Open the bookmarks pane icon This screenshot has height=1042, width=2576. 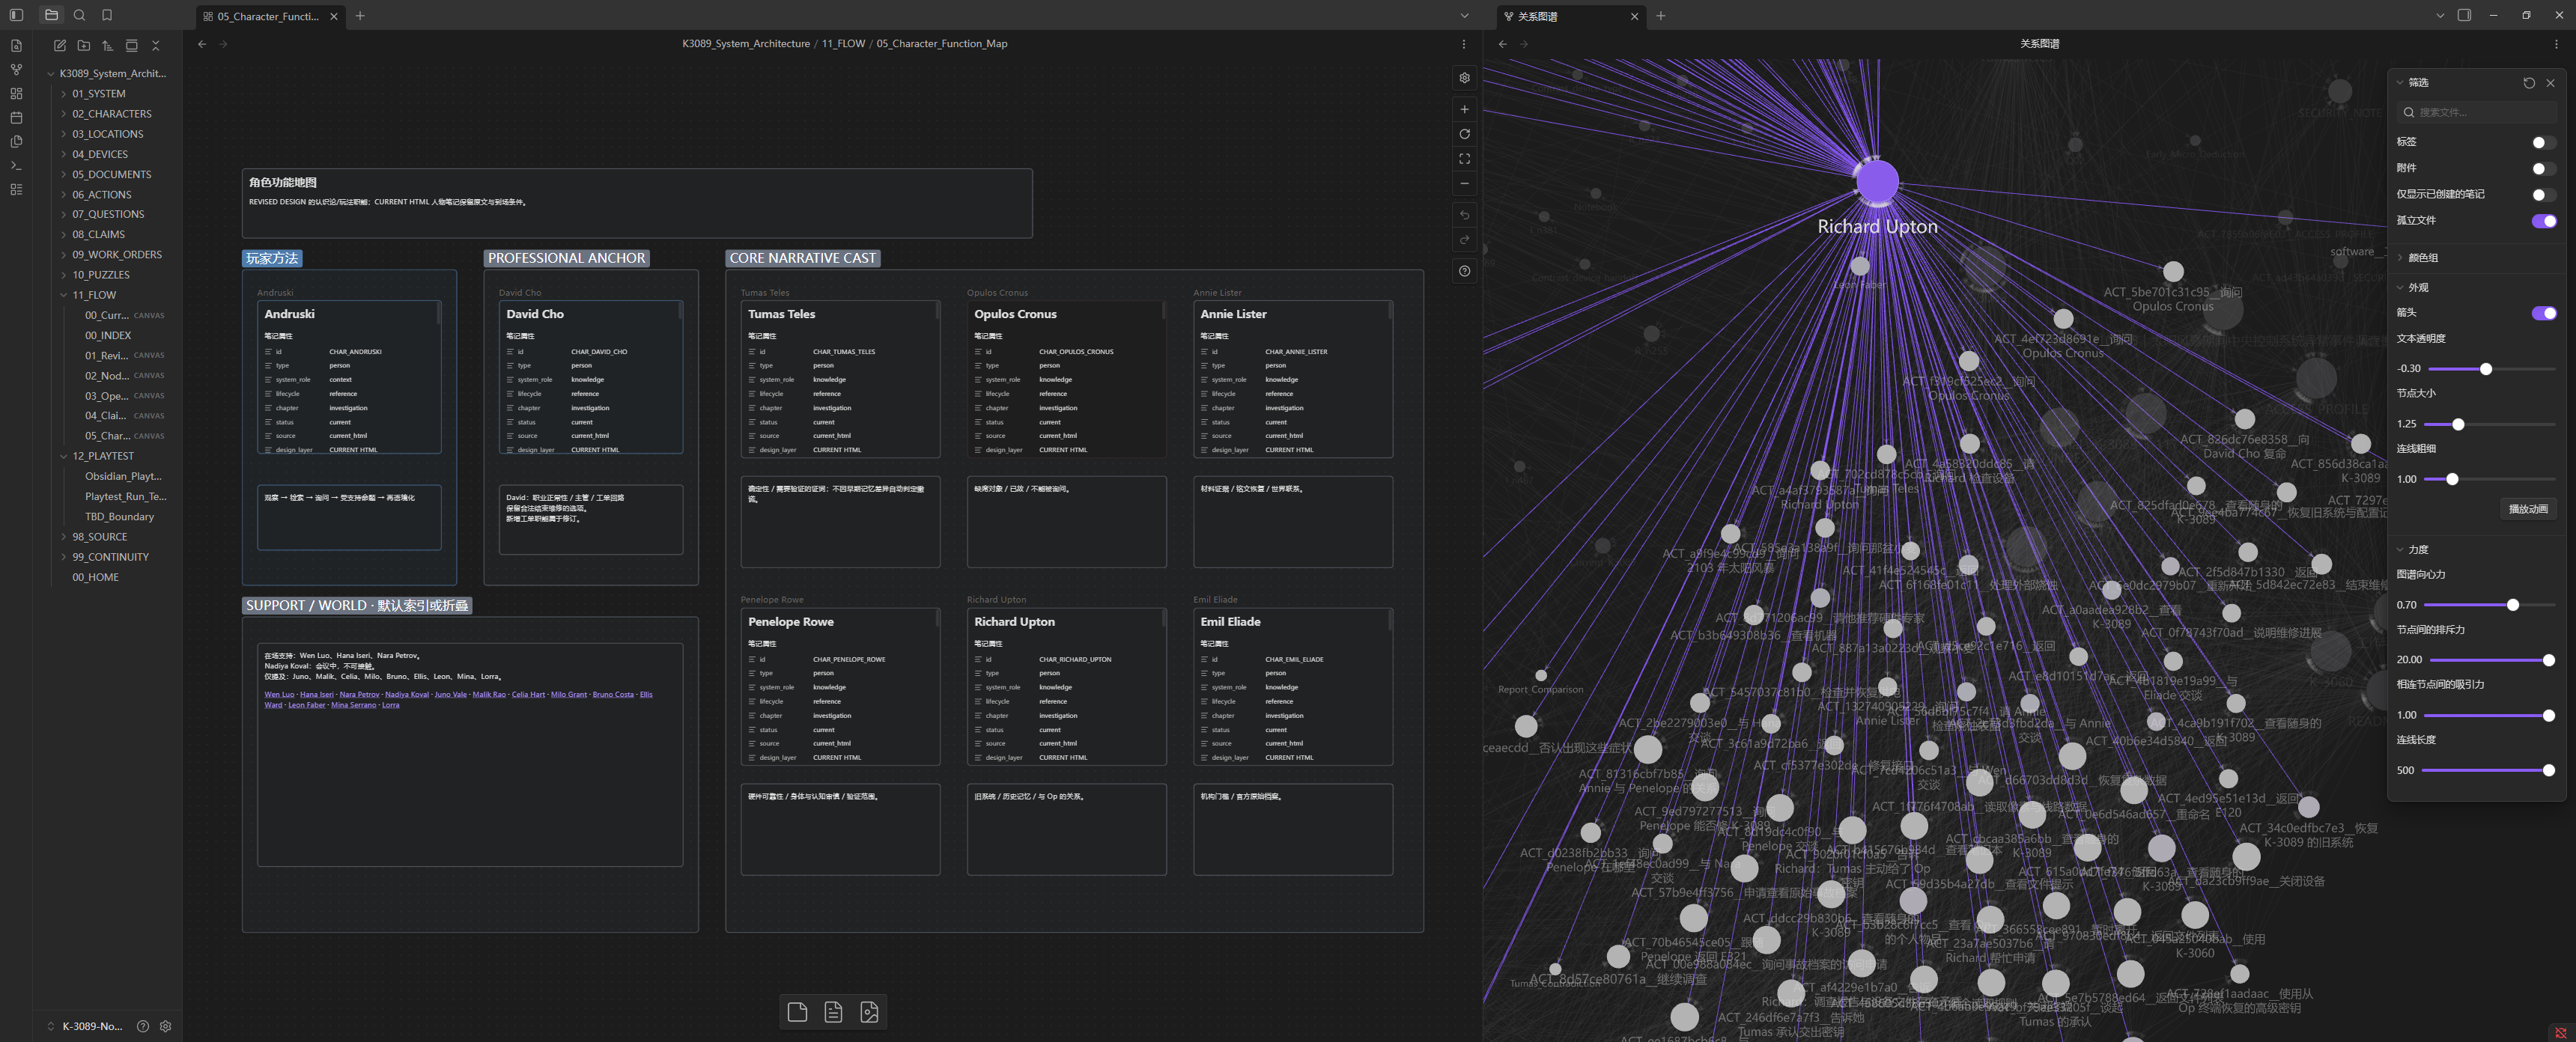point(107,15)
